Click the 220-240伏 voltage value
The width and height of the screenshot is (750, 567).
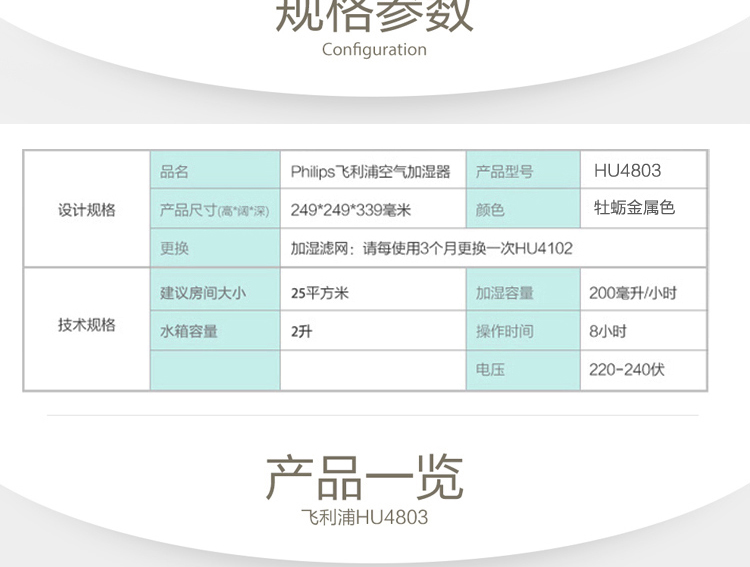pyautogui.click(x=627, y=370)
